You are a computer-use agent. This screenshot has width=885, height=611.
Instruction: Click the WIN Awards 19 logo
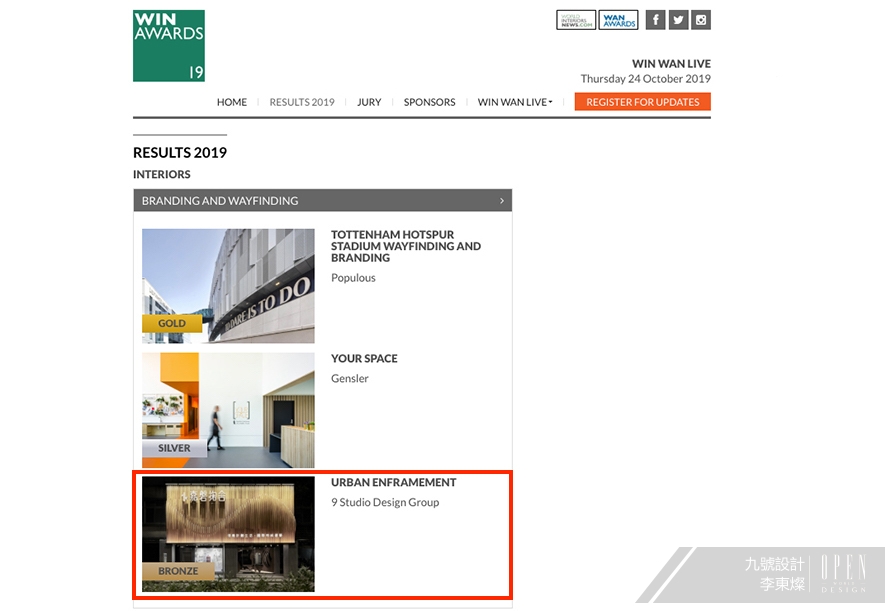pyautogui.click(x=169, y=46)
